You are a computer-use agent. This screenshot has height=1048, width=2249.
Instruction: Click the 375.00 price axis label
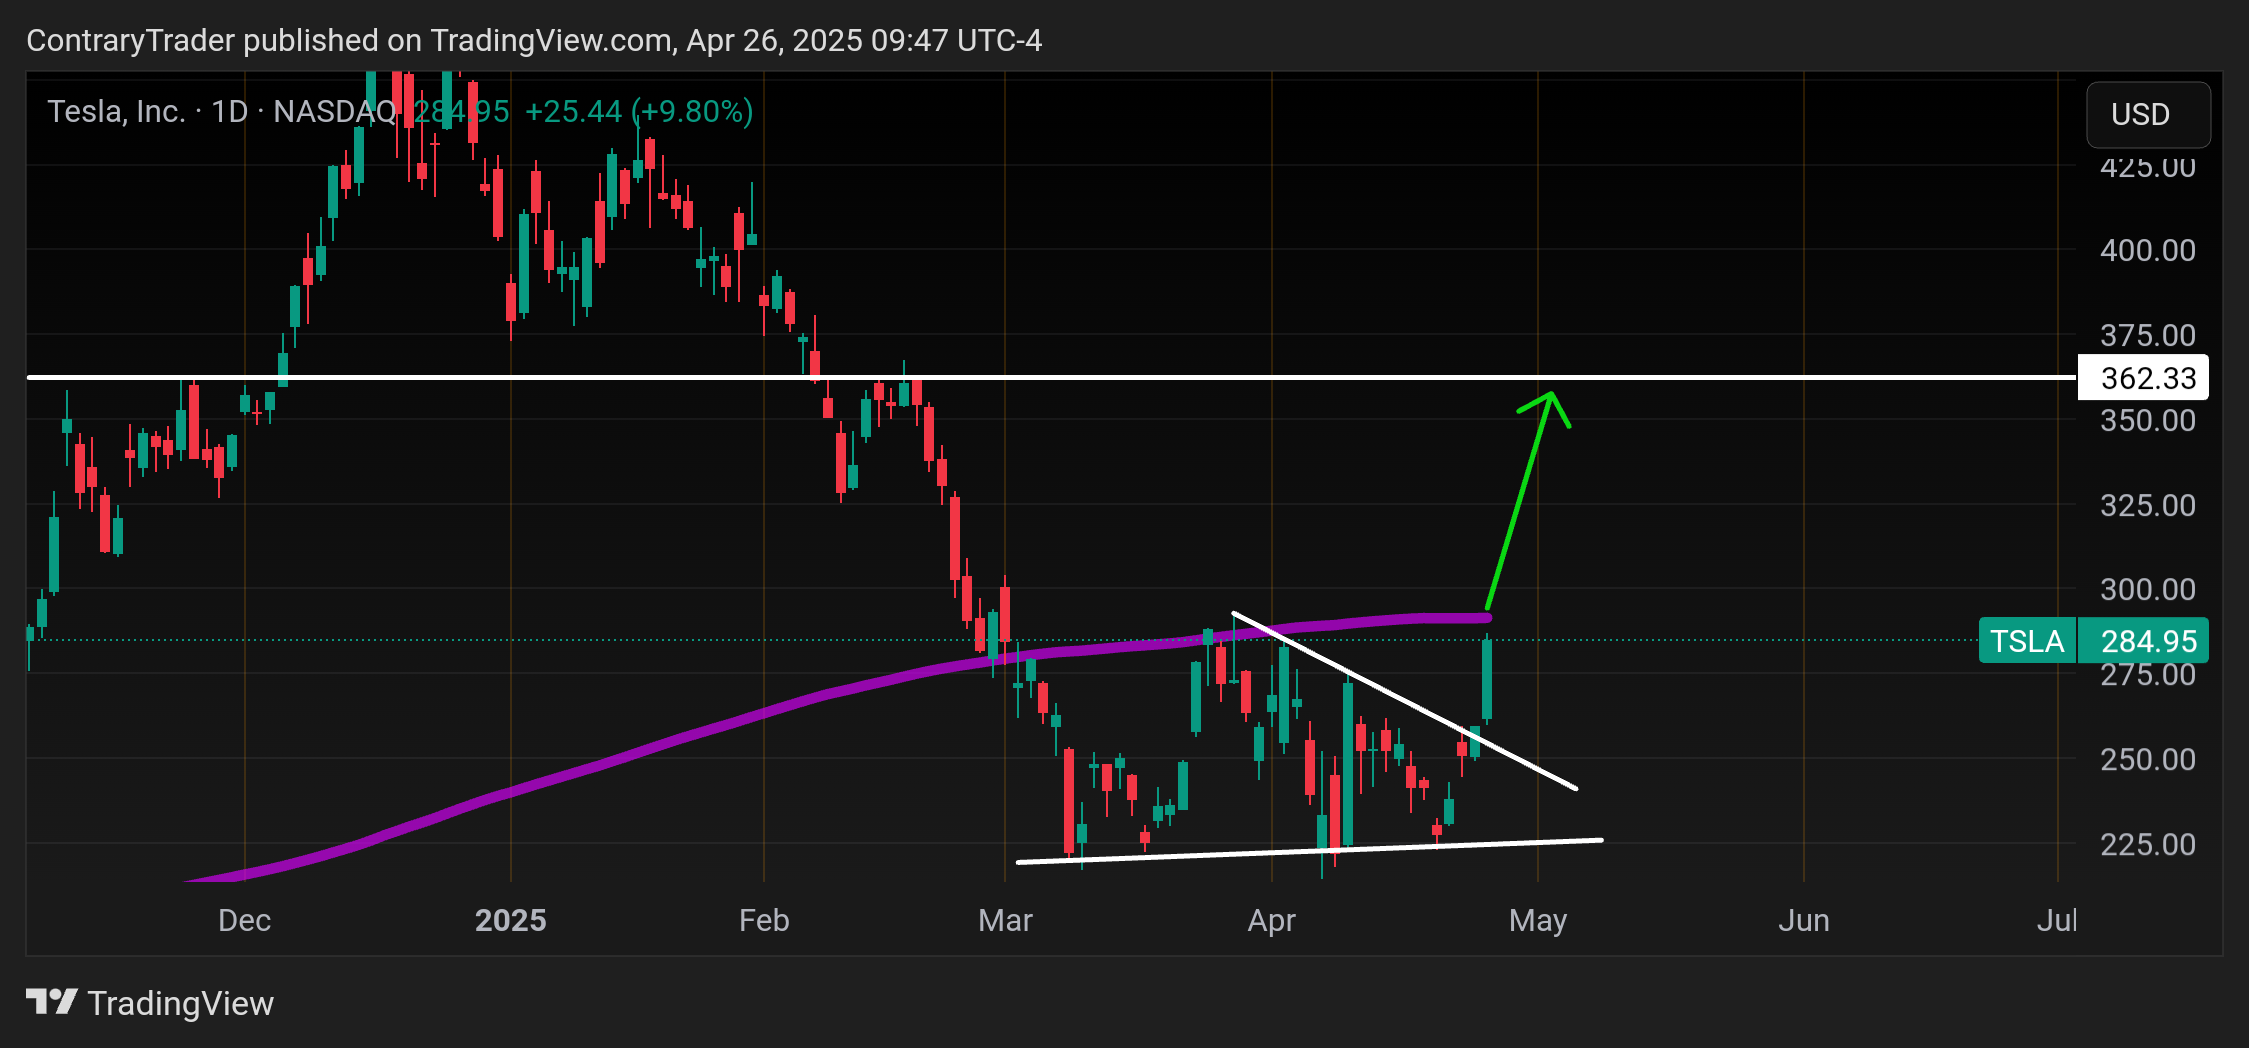2147,335
